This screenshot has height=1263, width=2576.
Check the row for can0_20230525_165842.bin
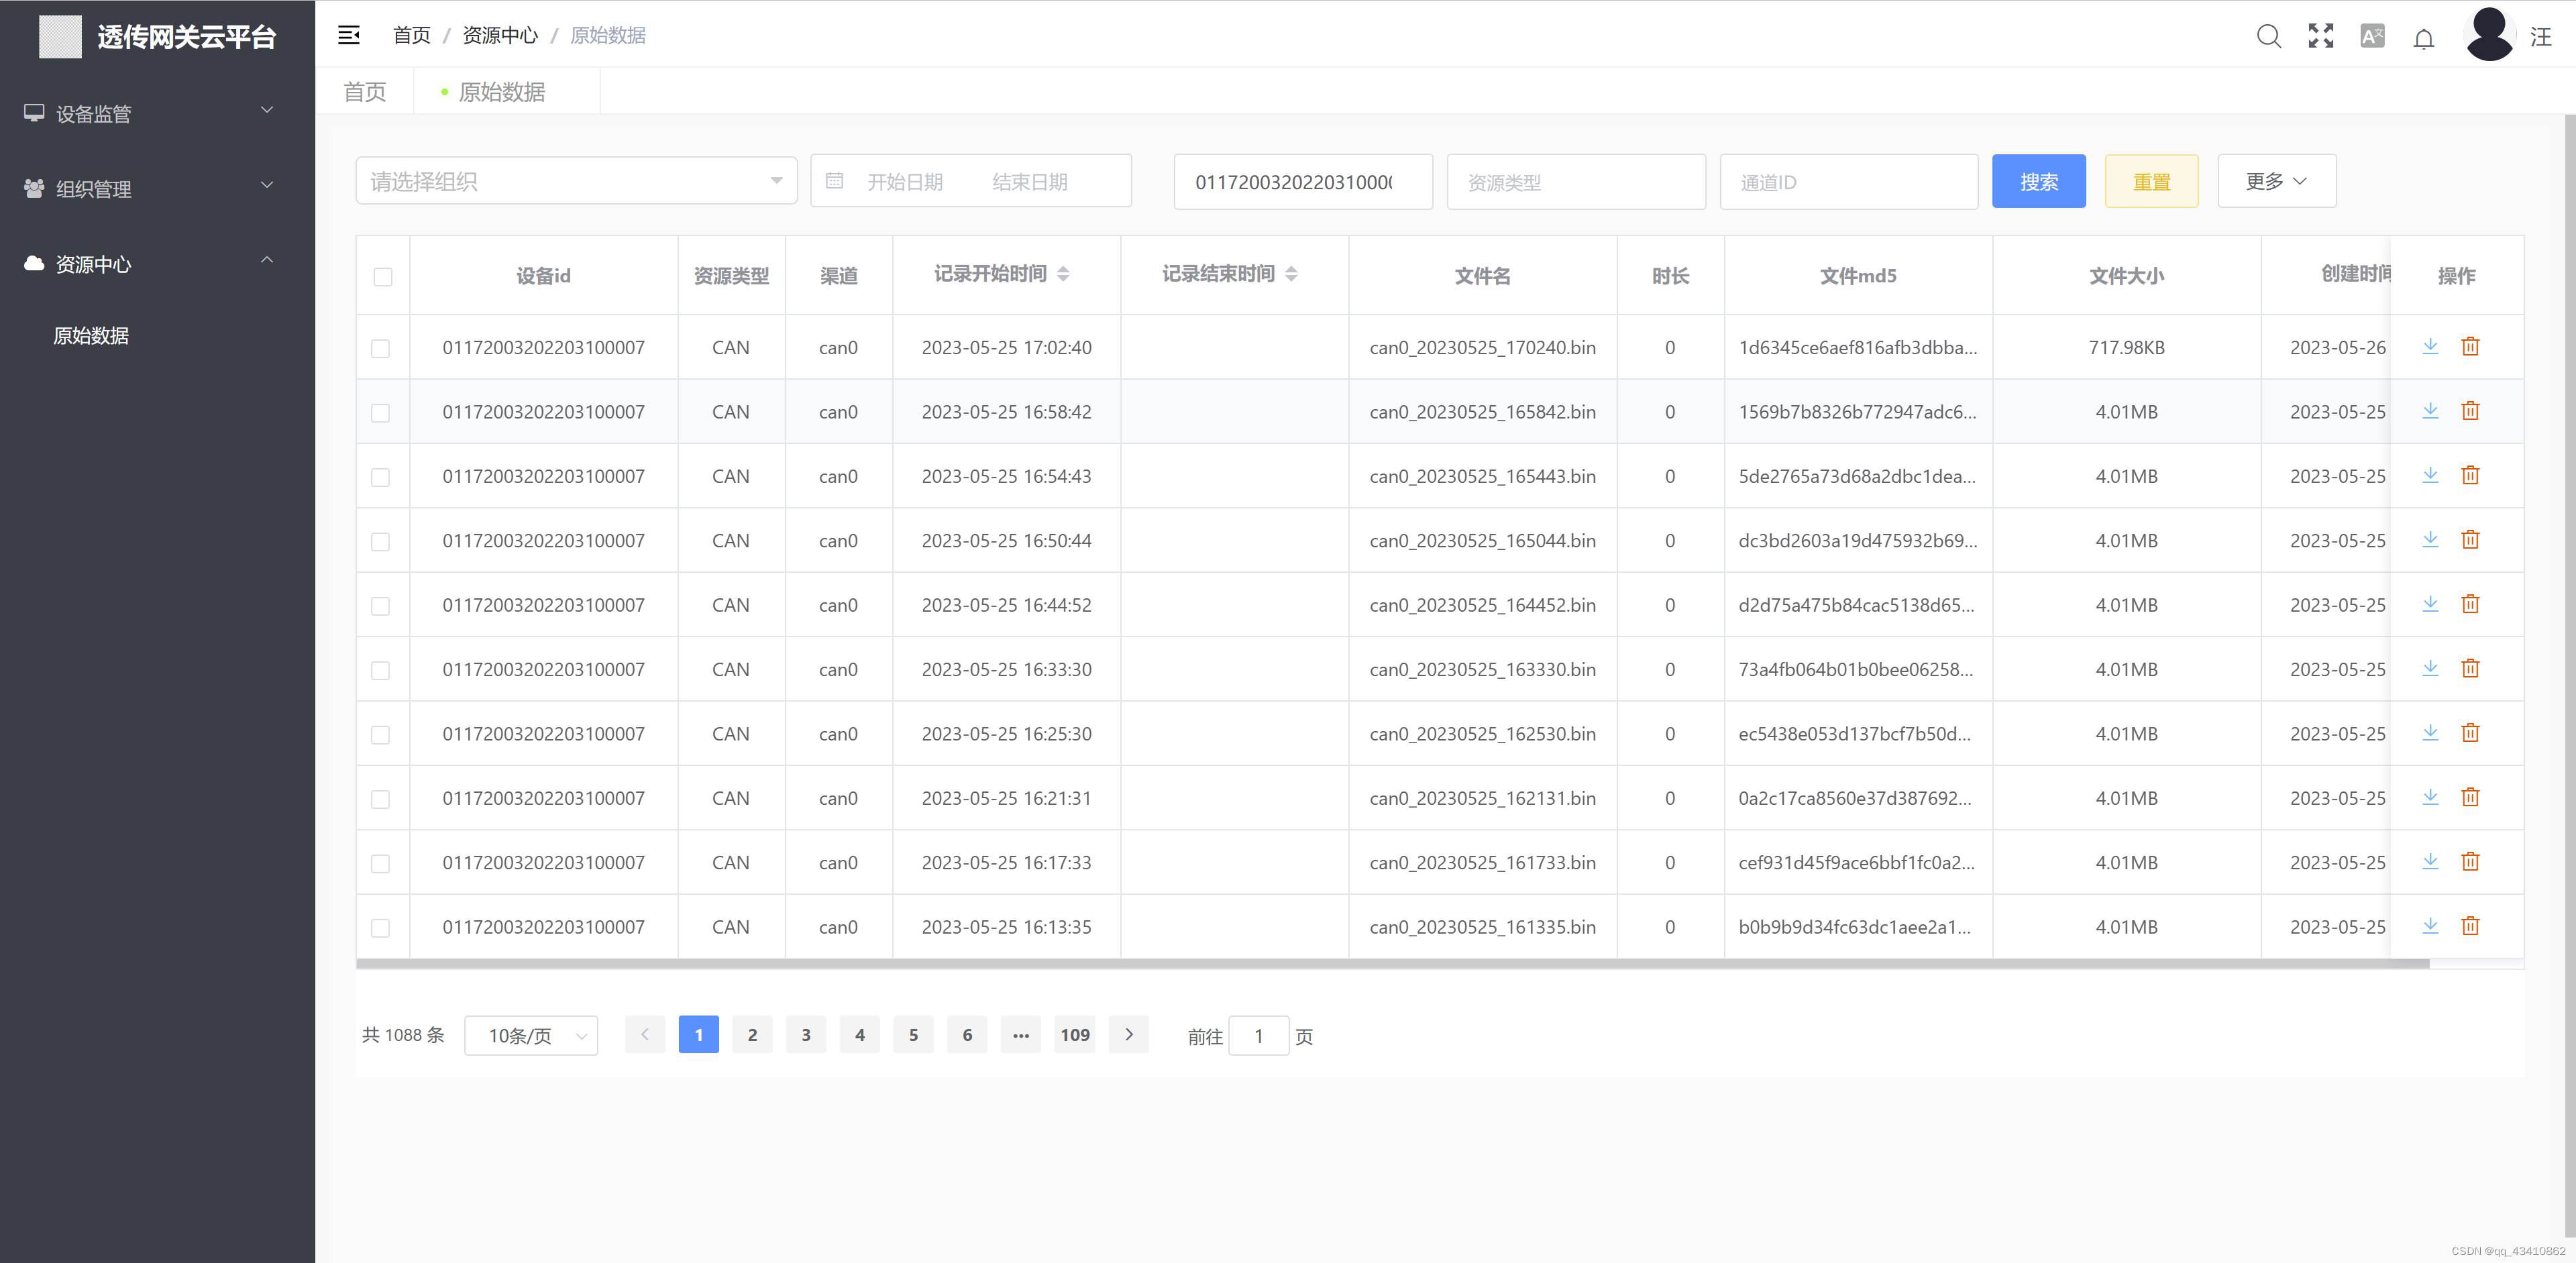click(x=380, y=413)
